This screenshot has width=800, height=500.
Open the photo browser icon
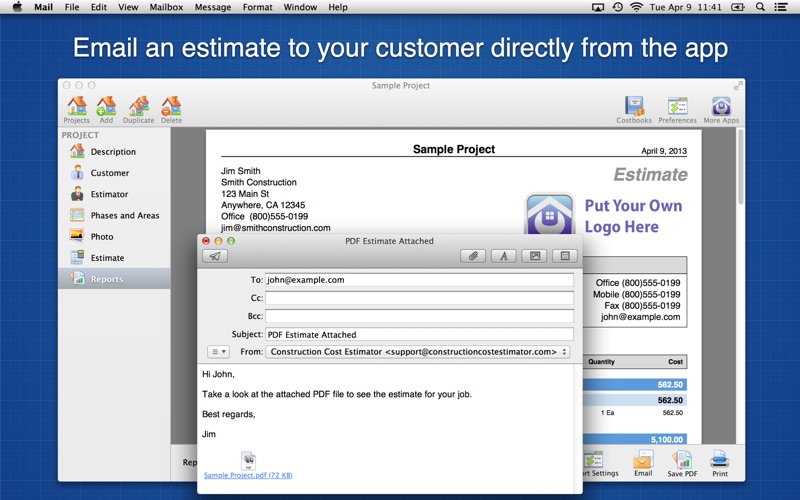click(x=535, y=256)
